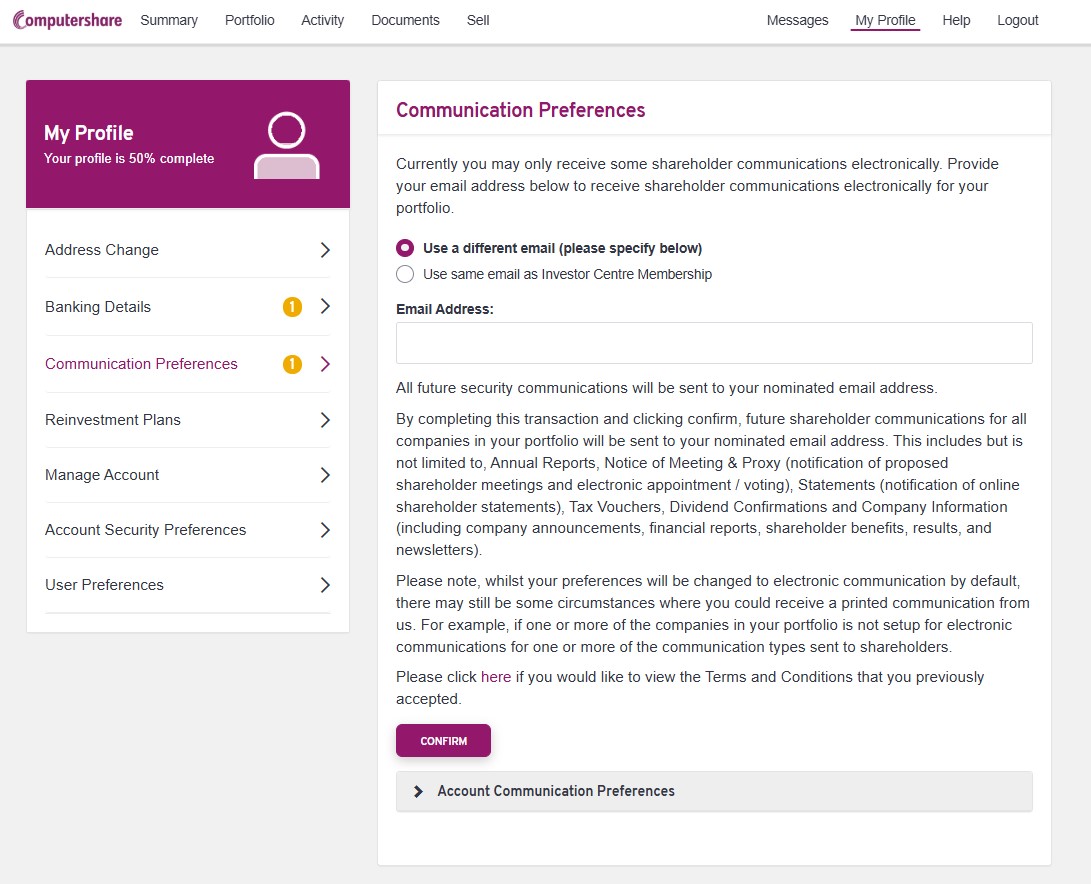This screenshot has width=1091, height=884.
Task: Click the Computershare logo
Action: tap(67, 20)
